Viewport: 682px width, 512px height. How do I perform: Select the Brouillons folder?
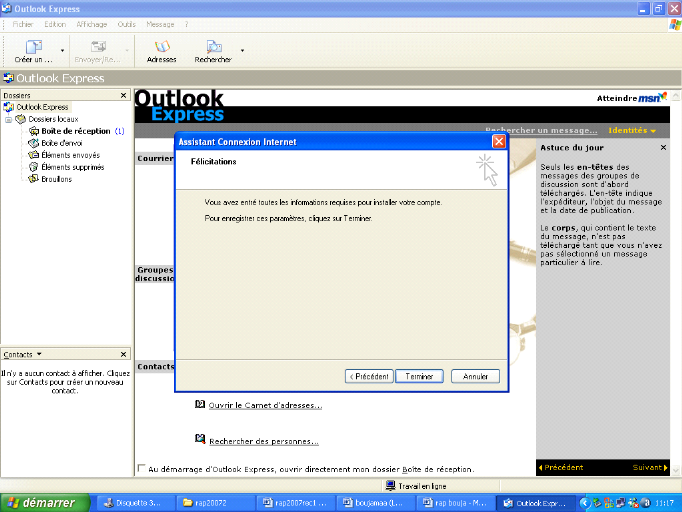point(56,179)
